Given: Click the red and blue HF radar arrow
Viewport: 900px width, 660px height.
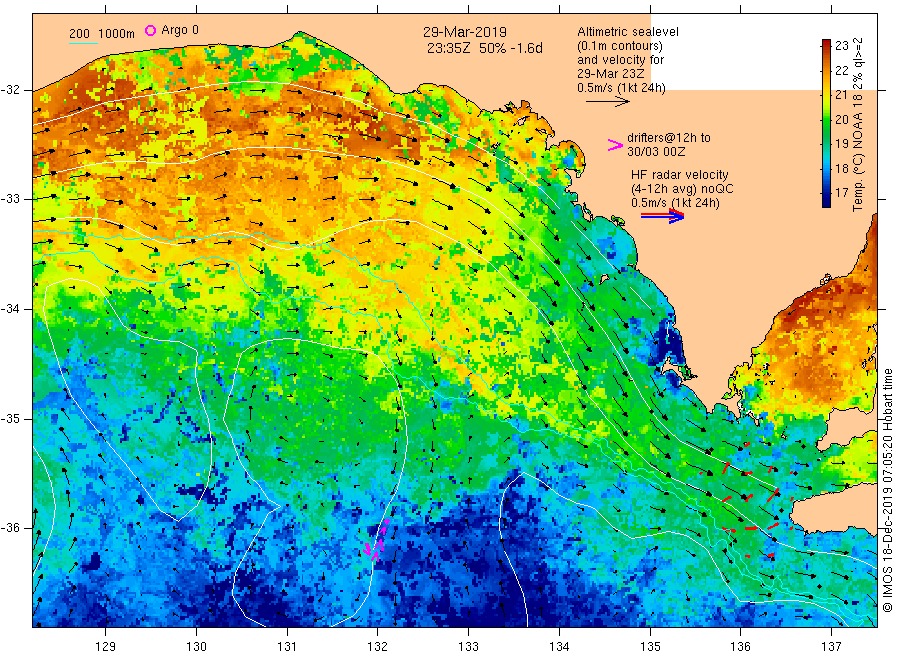Looking at the screenshot, I should (663, 216).
